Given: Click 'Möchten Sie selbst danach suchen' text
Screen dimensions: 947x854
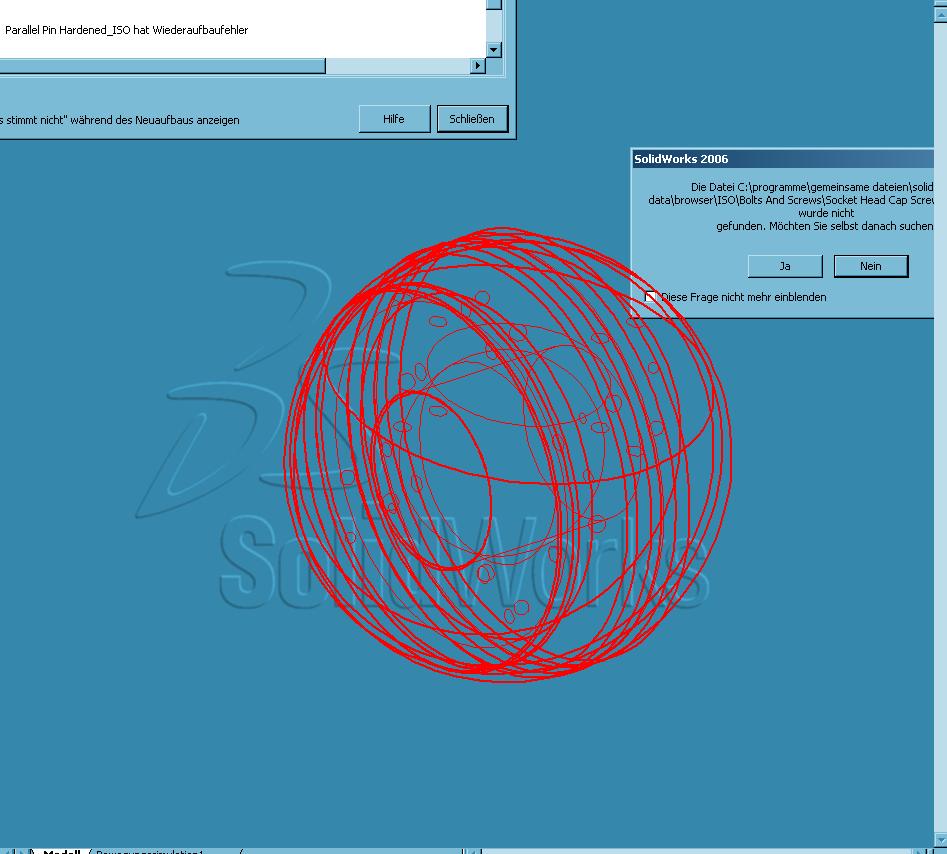Looking at the screenshot, I should (850, 226).
